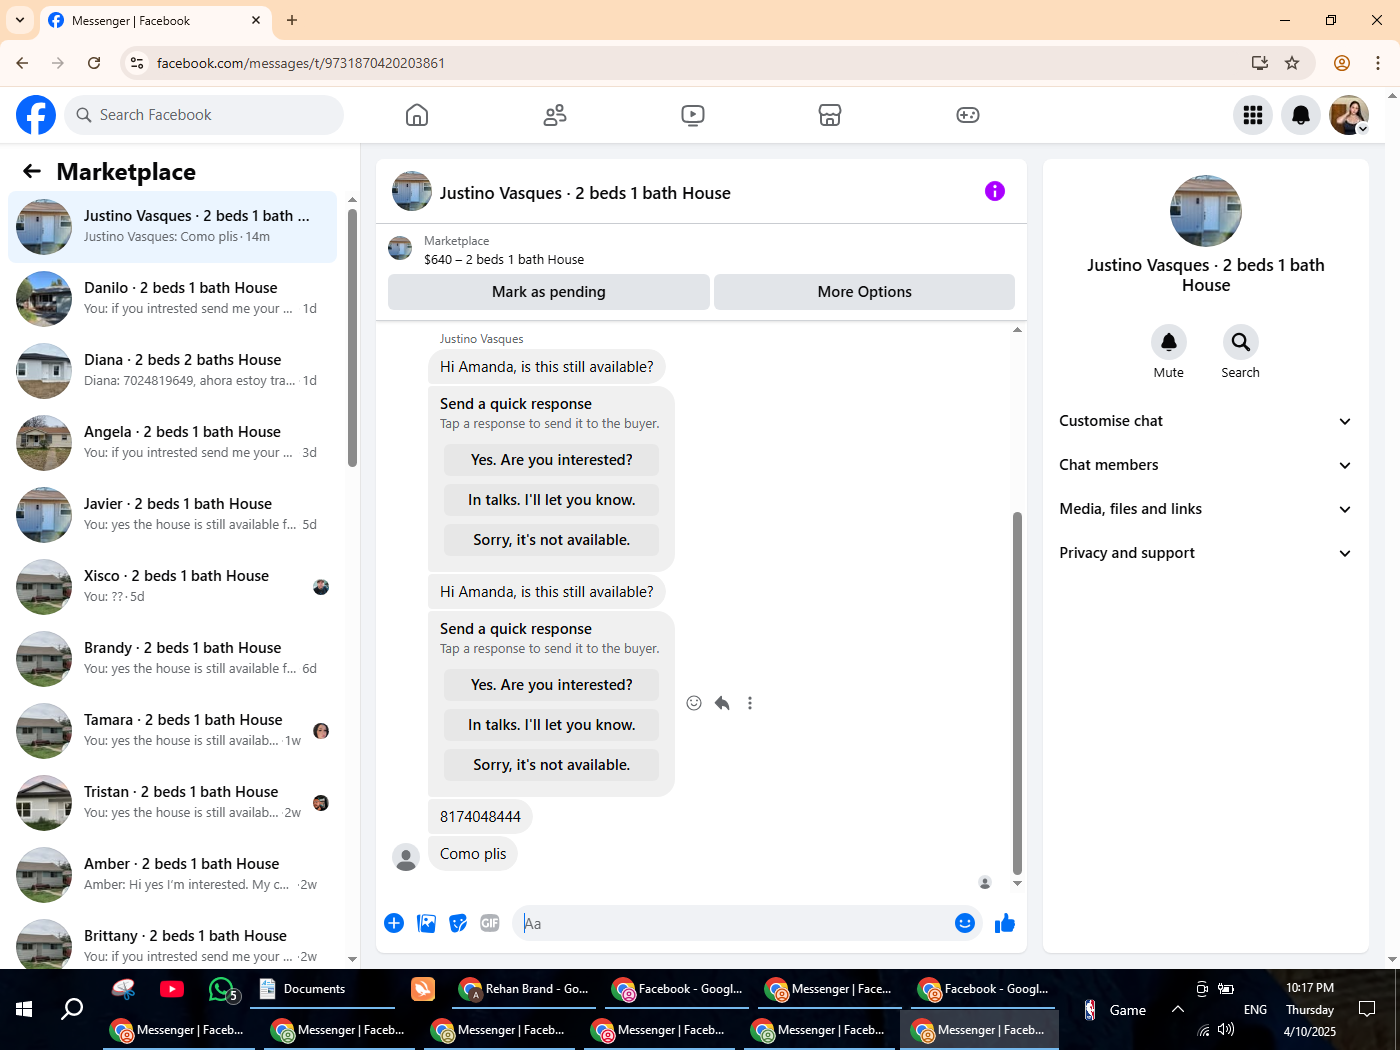Bookmark this page with star icon
Viewport: 1400px width, 1050px height.
tap(1292, 63)
